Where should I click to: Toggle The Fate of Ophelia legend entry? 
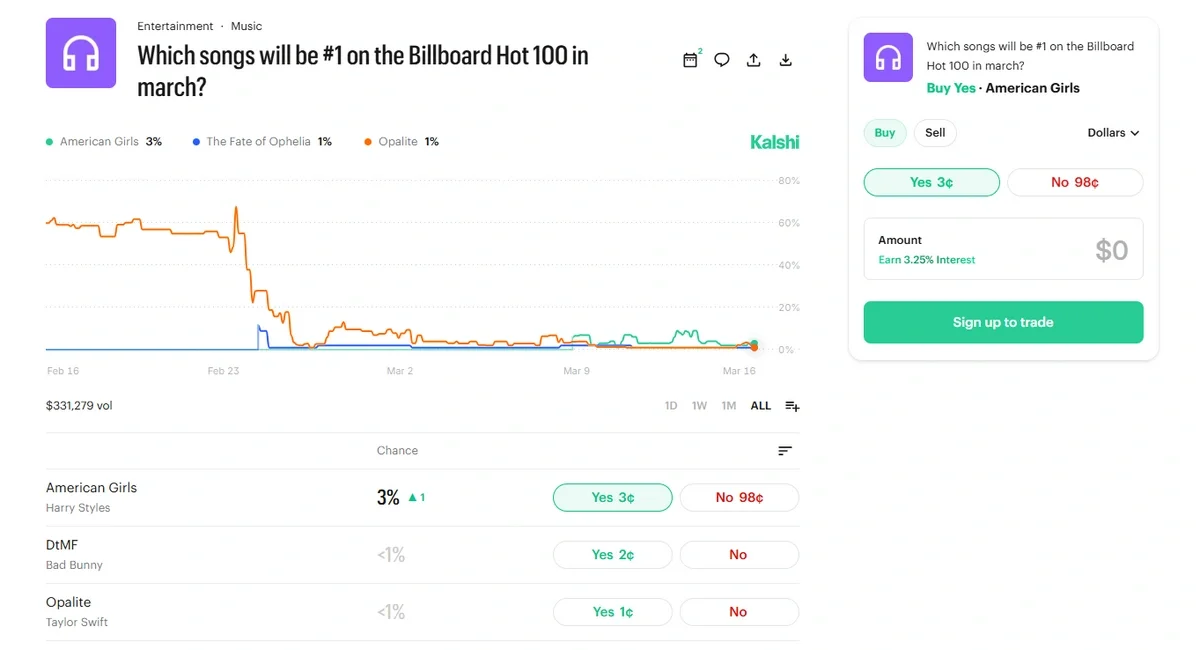[x=260, y=141]
